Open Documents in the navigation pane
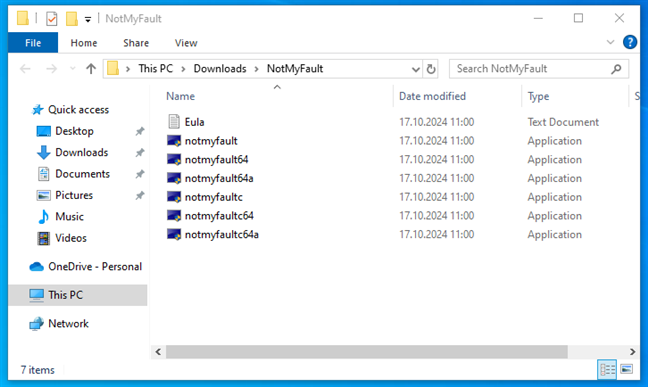 [x=82, y=174]
